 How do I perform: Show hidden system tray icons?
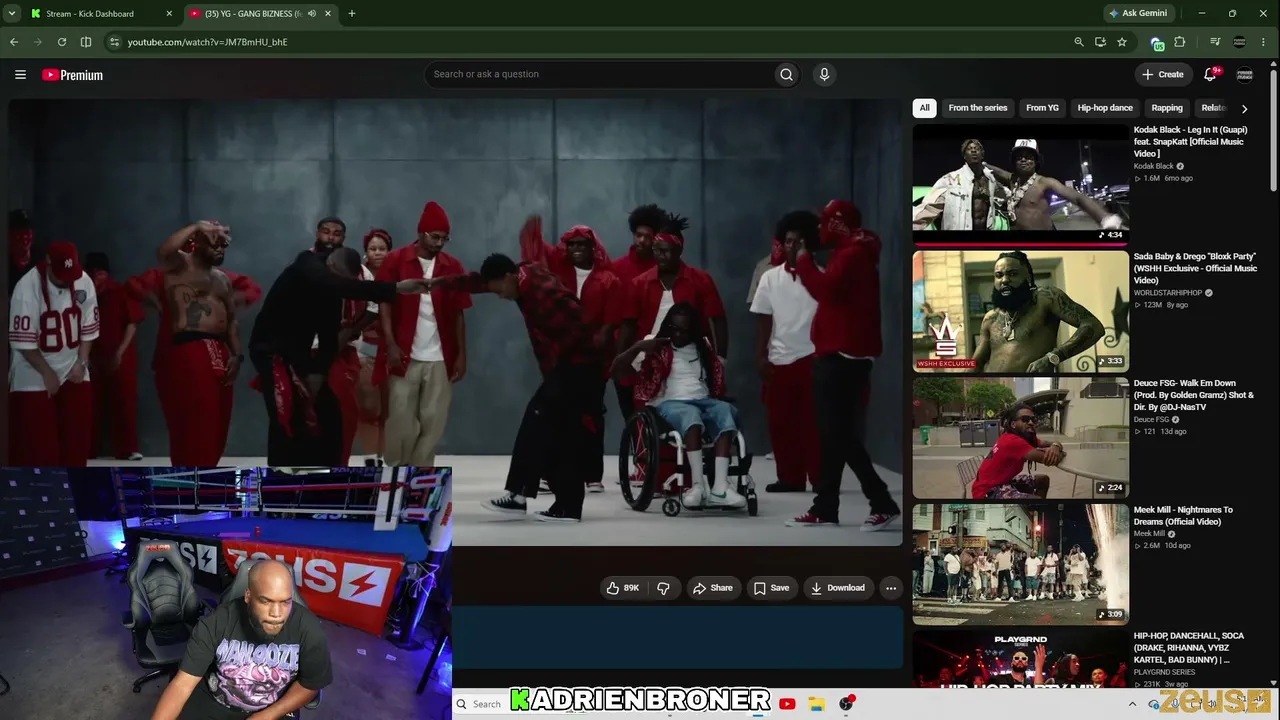1131,704
